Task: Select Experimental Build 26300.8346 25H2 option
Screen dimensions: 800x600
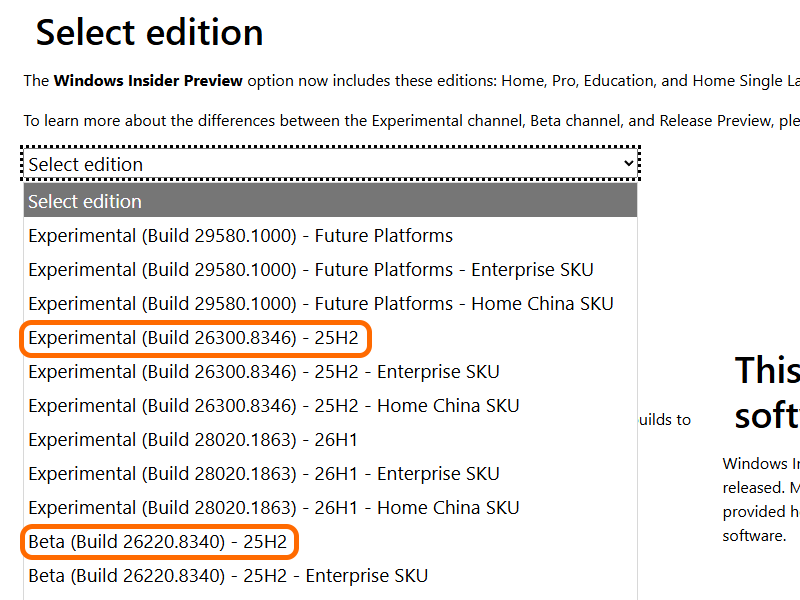Action: tap(330, 338)
